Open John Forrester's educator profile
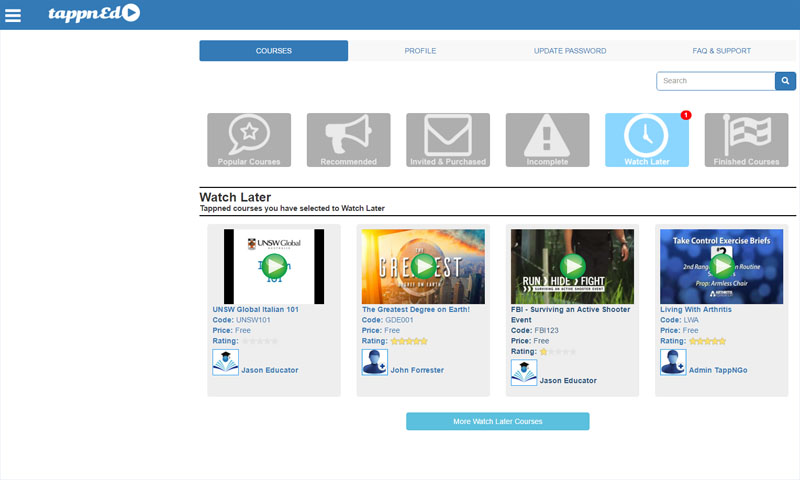 click(417, 370)
